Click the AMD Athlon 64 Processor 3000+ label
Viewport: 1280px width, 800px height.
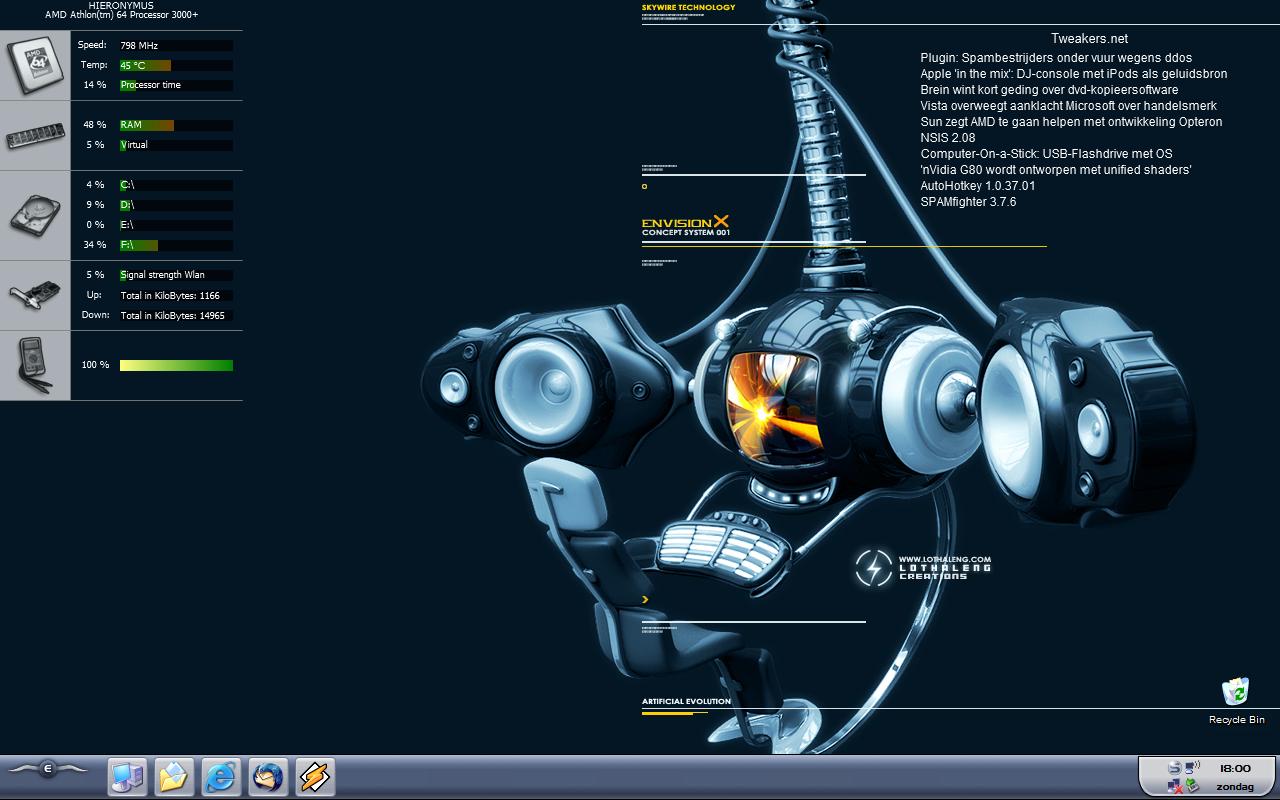coord(121,15)
